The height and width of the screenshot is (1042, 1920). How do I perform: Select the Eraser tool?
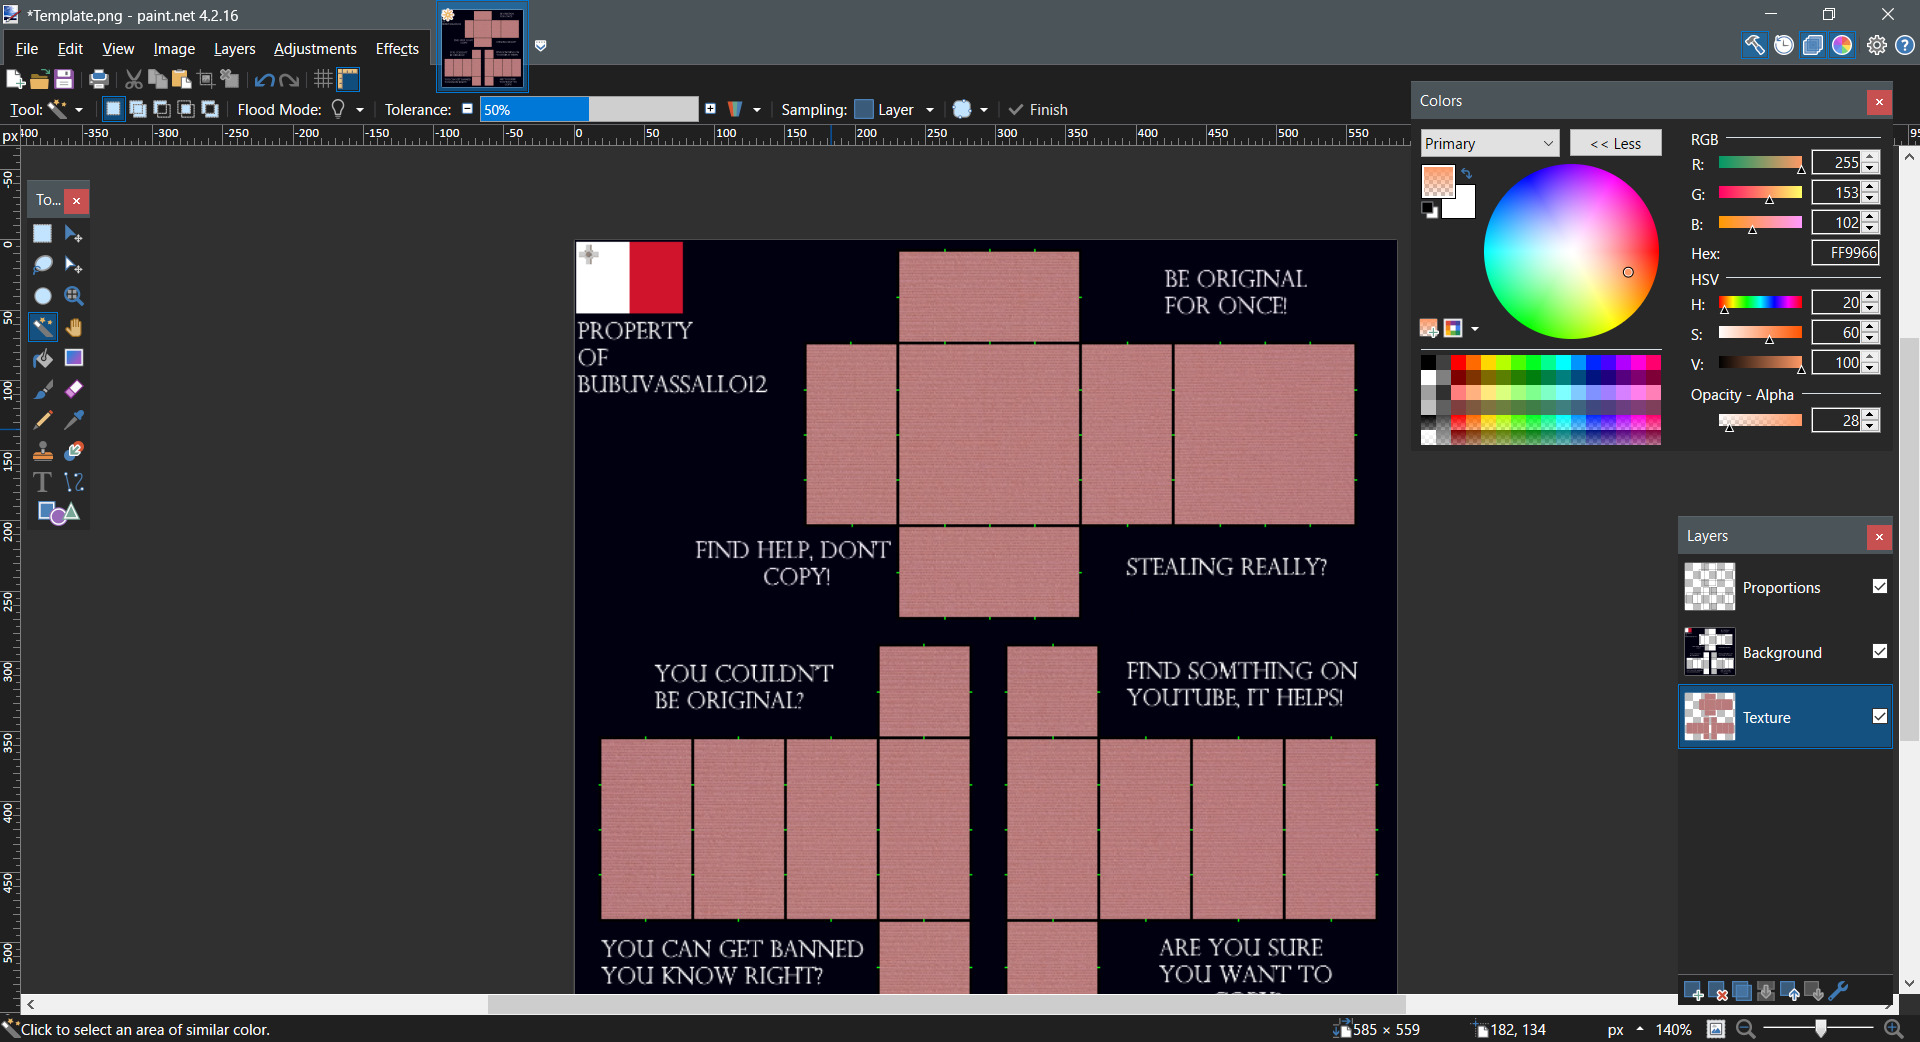click(x=74, y=389)
